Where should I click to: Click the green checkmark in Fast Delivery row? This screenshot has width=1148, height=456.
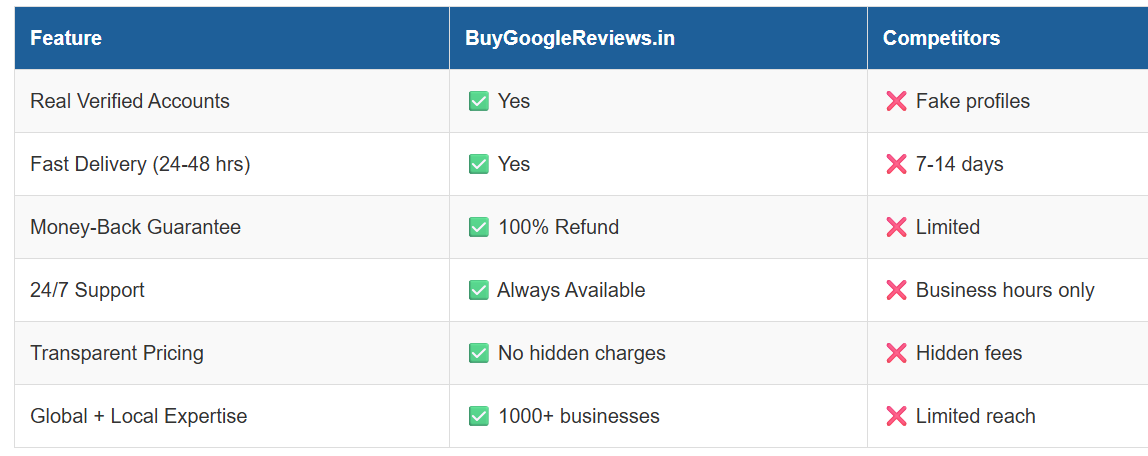click(479, 164)
